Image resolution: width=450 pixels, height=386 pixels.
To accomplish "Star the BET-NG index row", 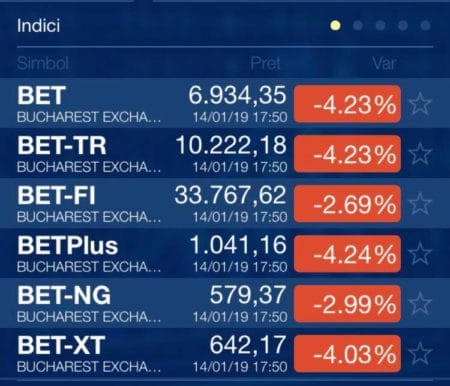I will (x=420, y=303).
